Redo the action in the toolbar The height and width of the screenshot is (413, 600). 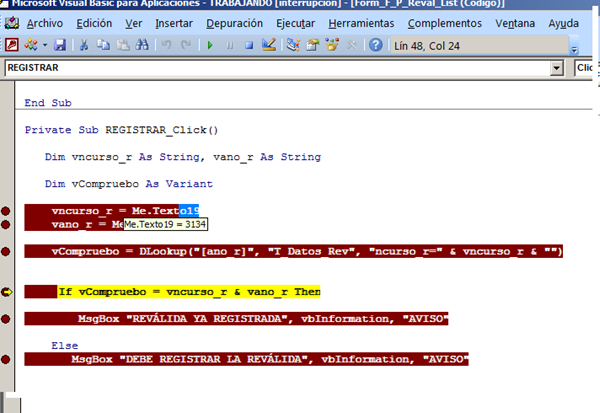[x=186, y=45]
